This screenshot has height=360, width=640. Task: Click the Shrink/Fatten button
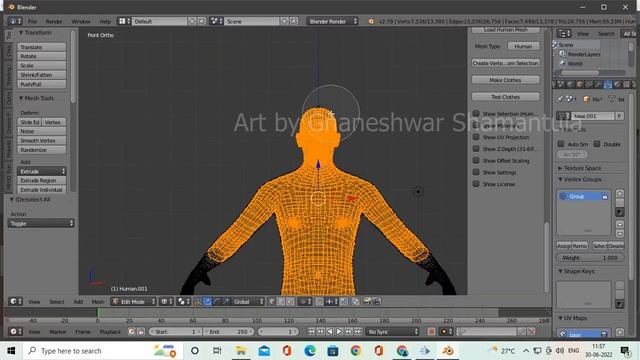(x=42, y=75)
